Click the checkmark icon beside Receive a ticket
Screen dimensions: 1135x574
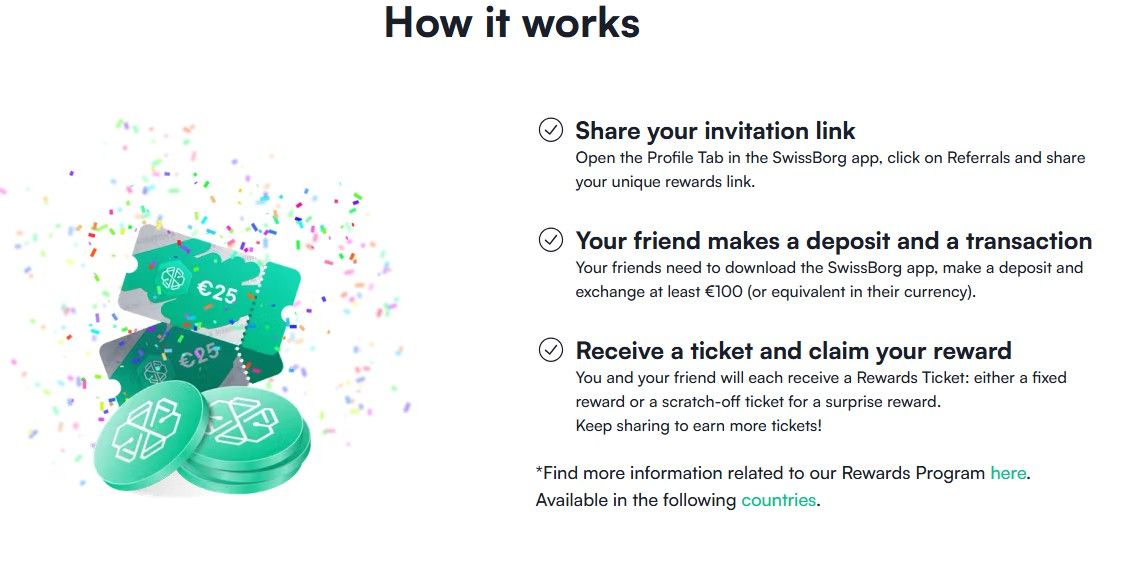coord(550,350)
